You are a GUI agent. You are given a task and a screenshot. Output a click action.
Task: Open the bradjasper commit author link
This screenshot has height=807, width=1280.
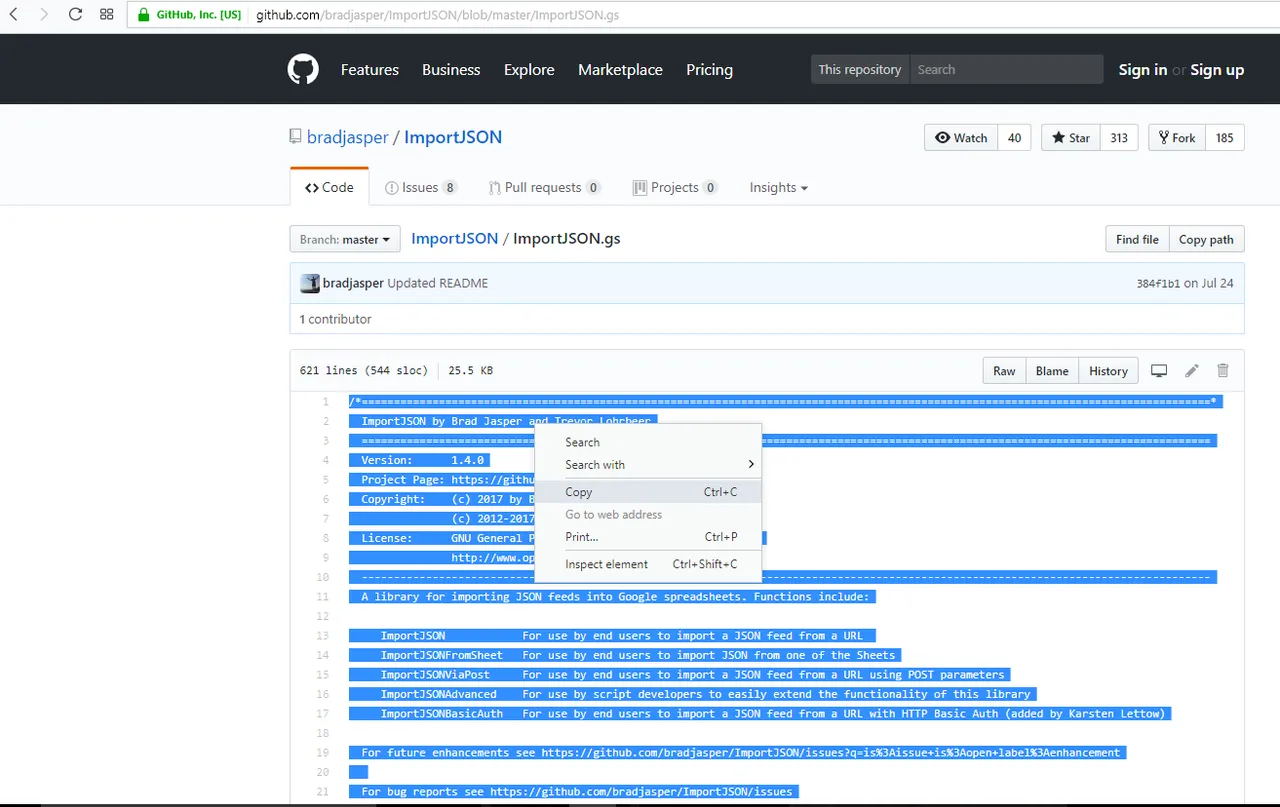click(x=353, y=283)
